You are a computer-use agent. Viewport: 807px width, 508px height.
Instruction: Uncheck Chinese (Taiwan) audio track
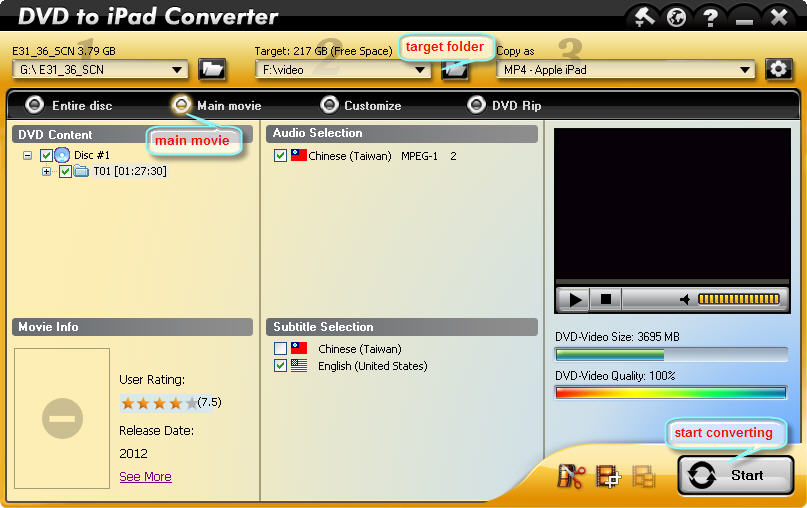(x=280, y=155)
